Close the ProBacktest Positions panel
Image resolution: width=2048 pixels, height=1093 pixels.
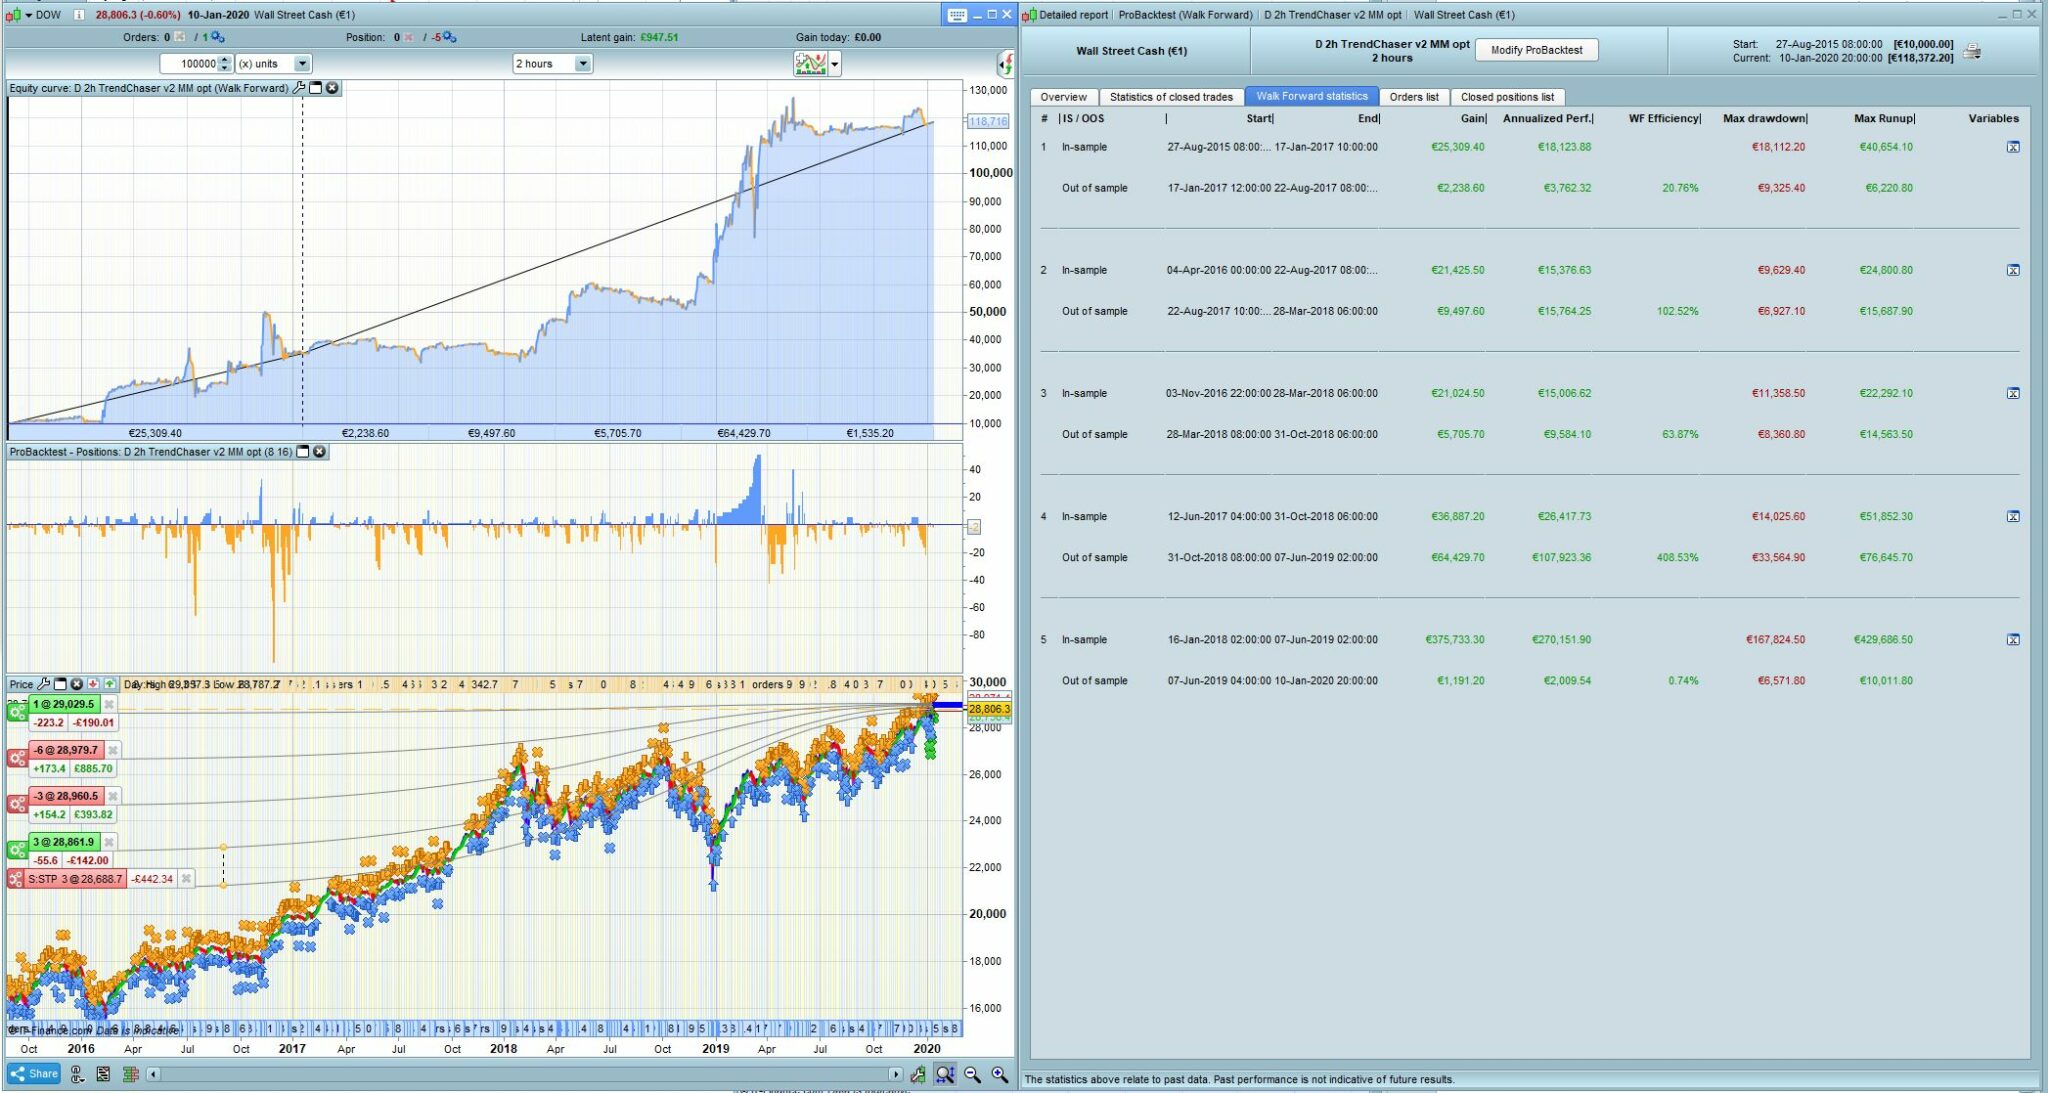click(x=320, y=452)
